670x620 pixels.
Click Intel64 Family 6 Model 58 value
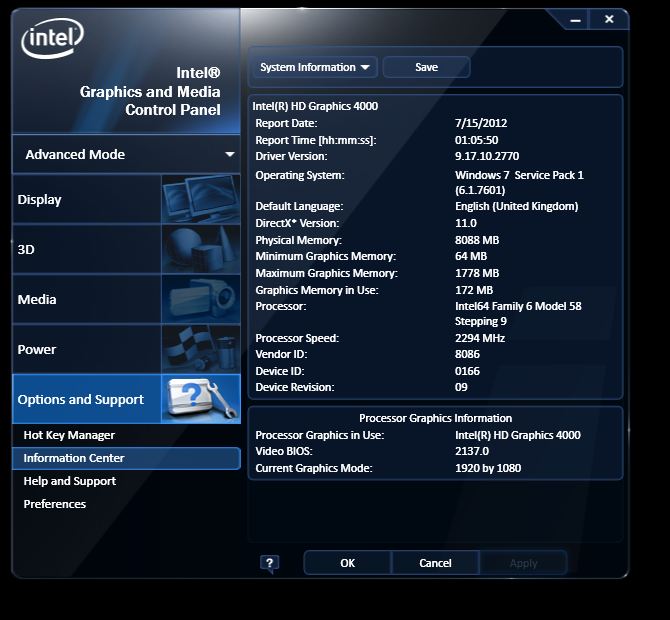[x=518, y=313]
